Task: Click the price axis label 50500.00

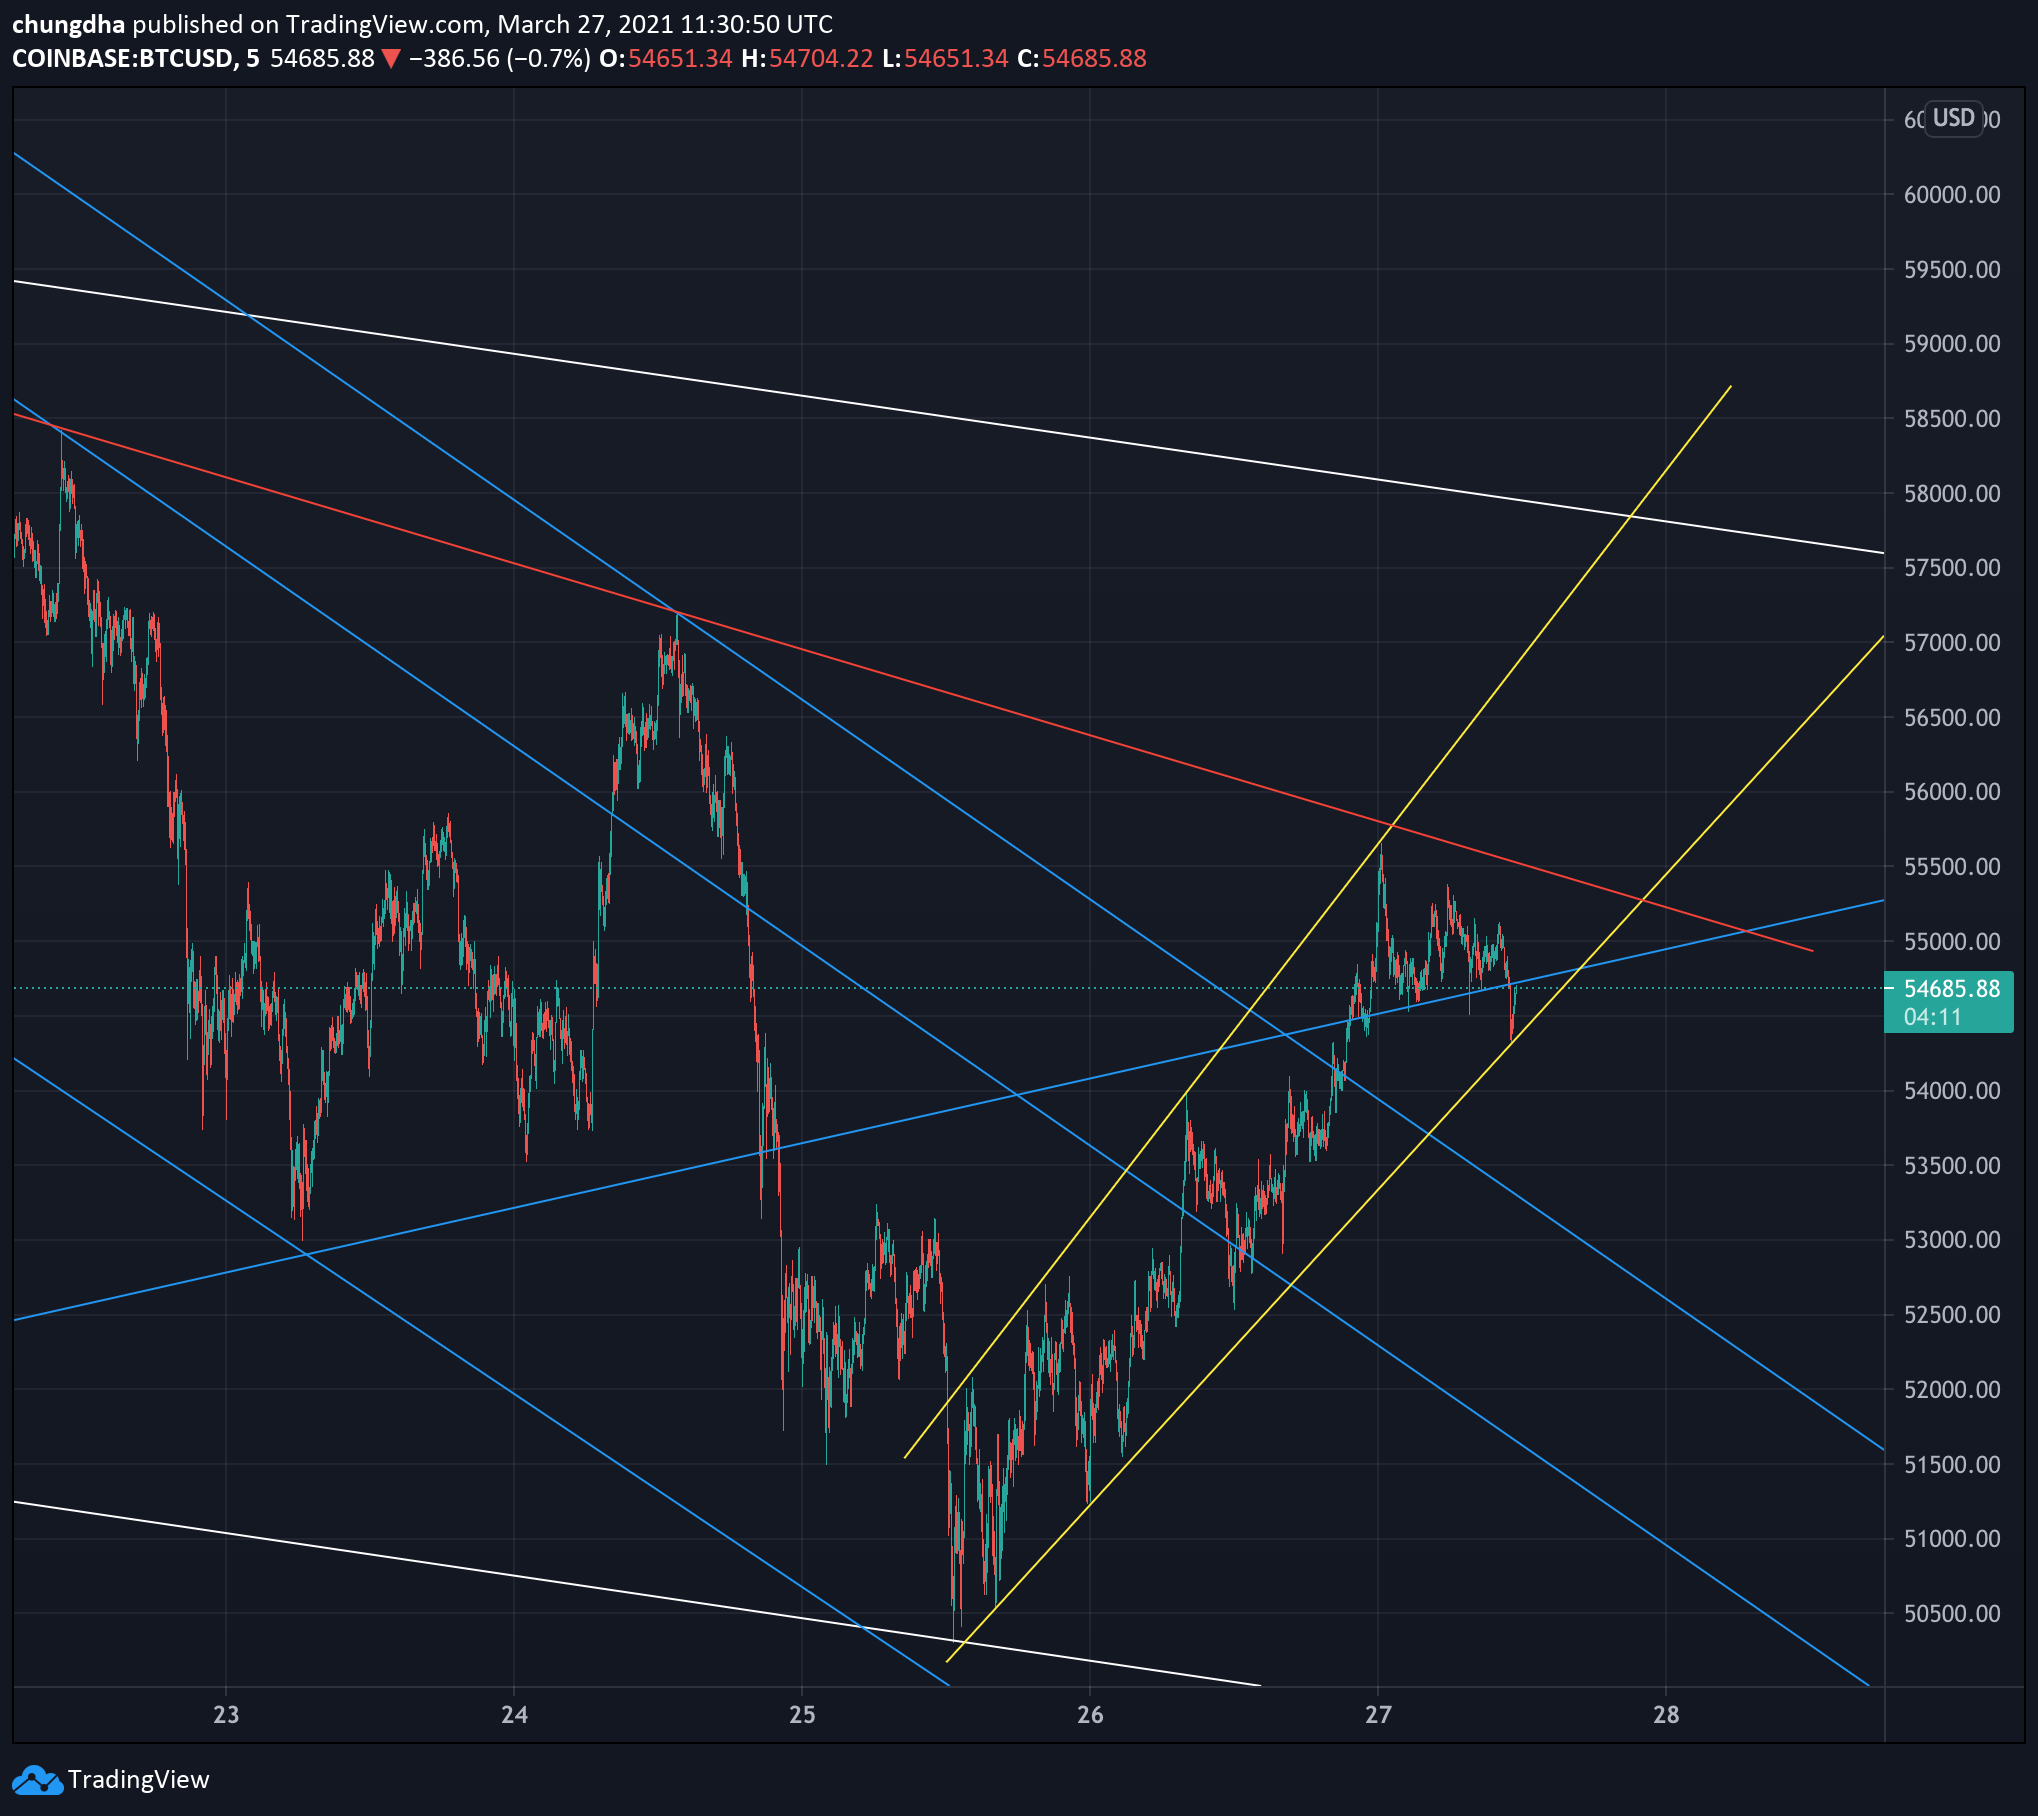Action: tap(1952, 1613)
